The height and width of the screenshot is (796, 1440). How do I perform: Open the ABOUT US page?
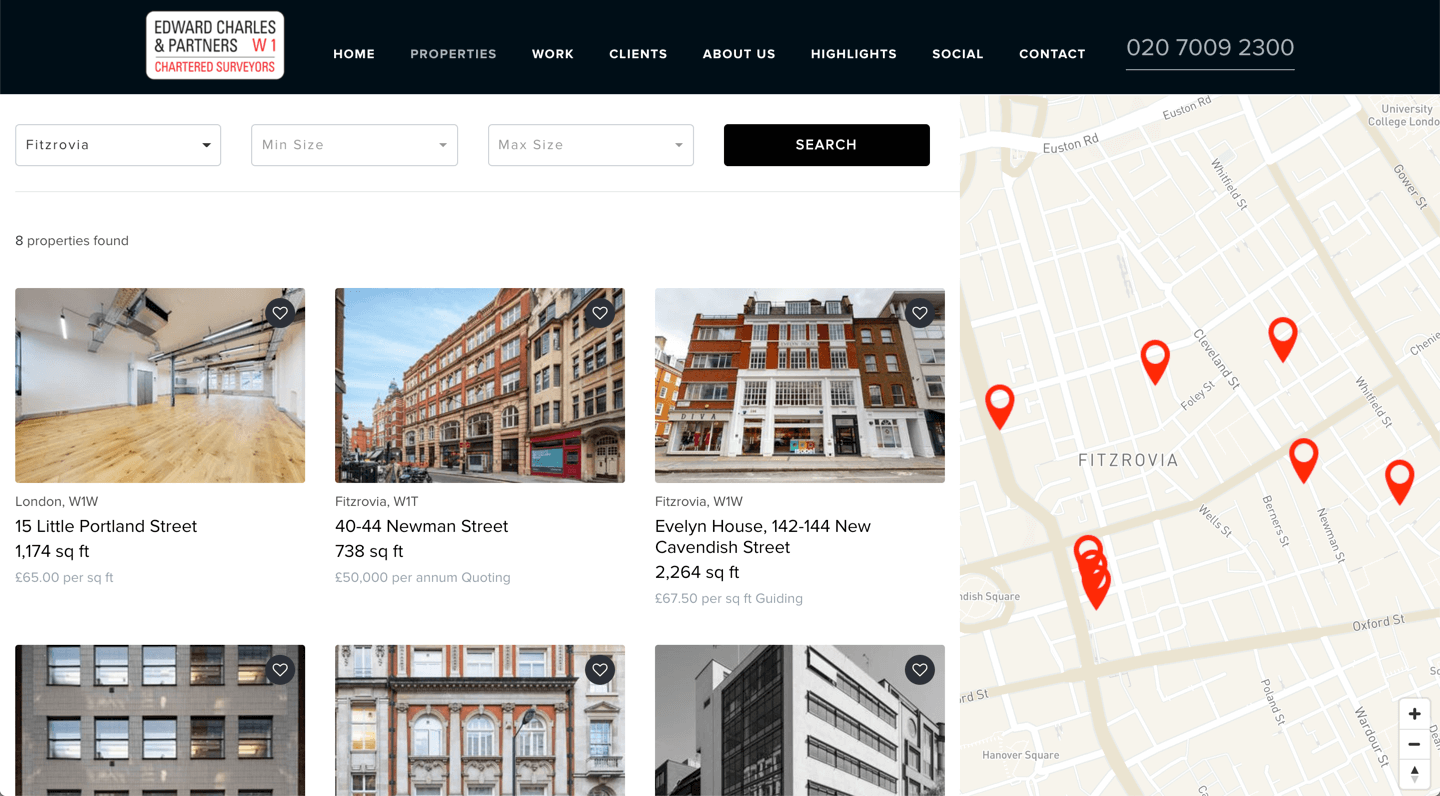[x=739, y=54]
